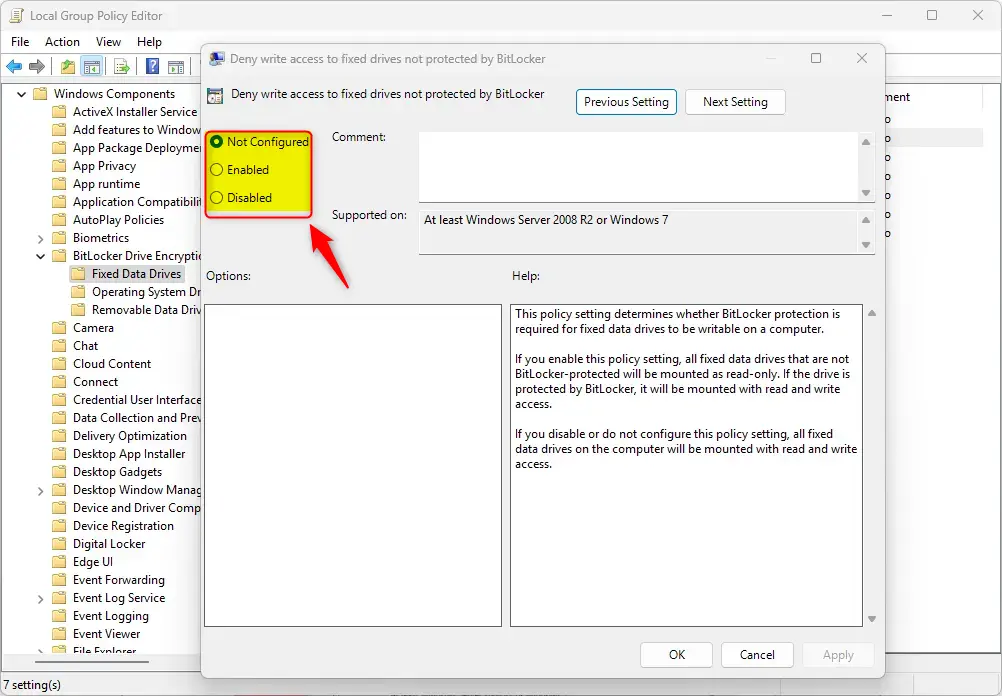Screen dimensions: 1002x696
Task: Click the Export List toolbar icon
Action: click(121, 66)
